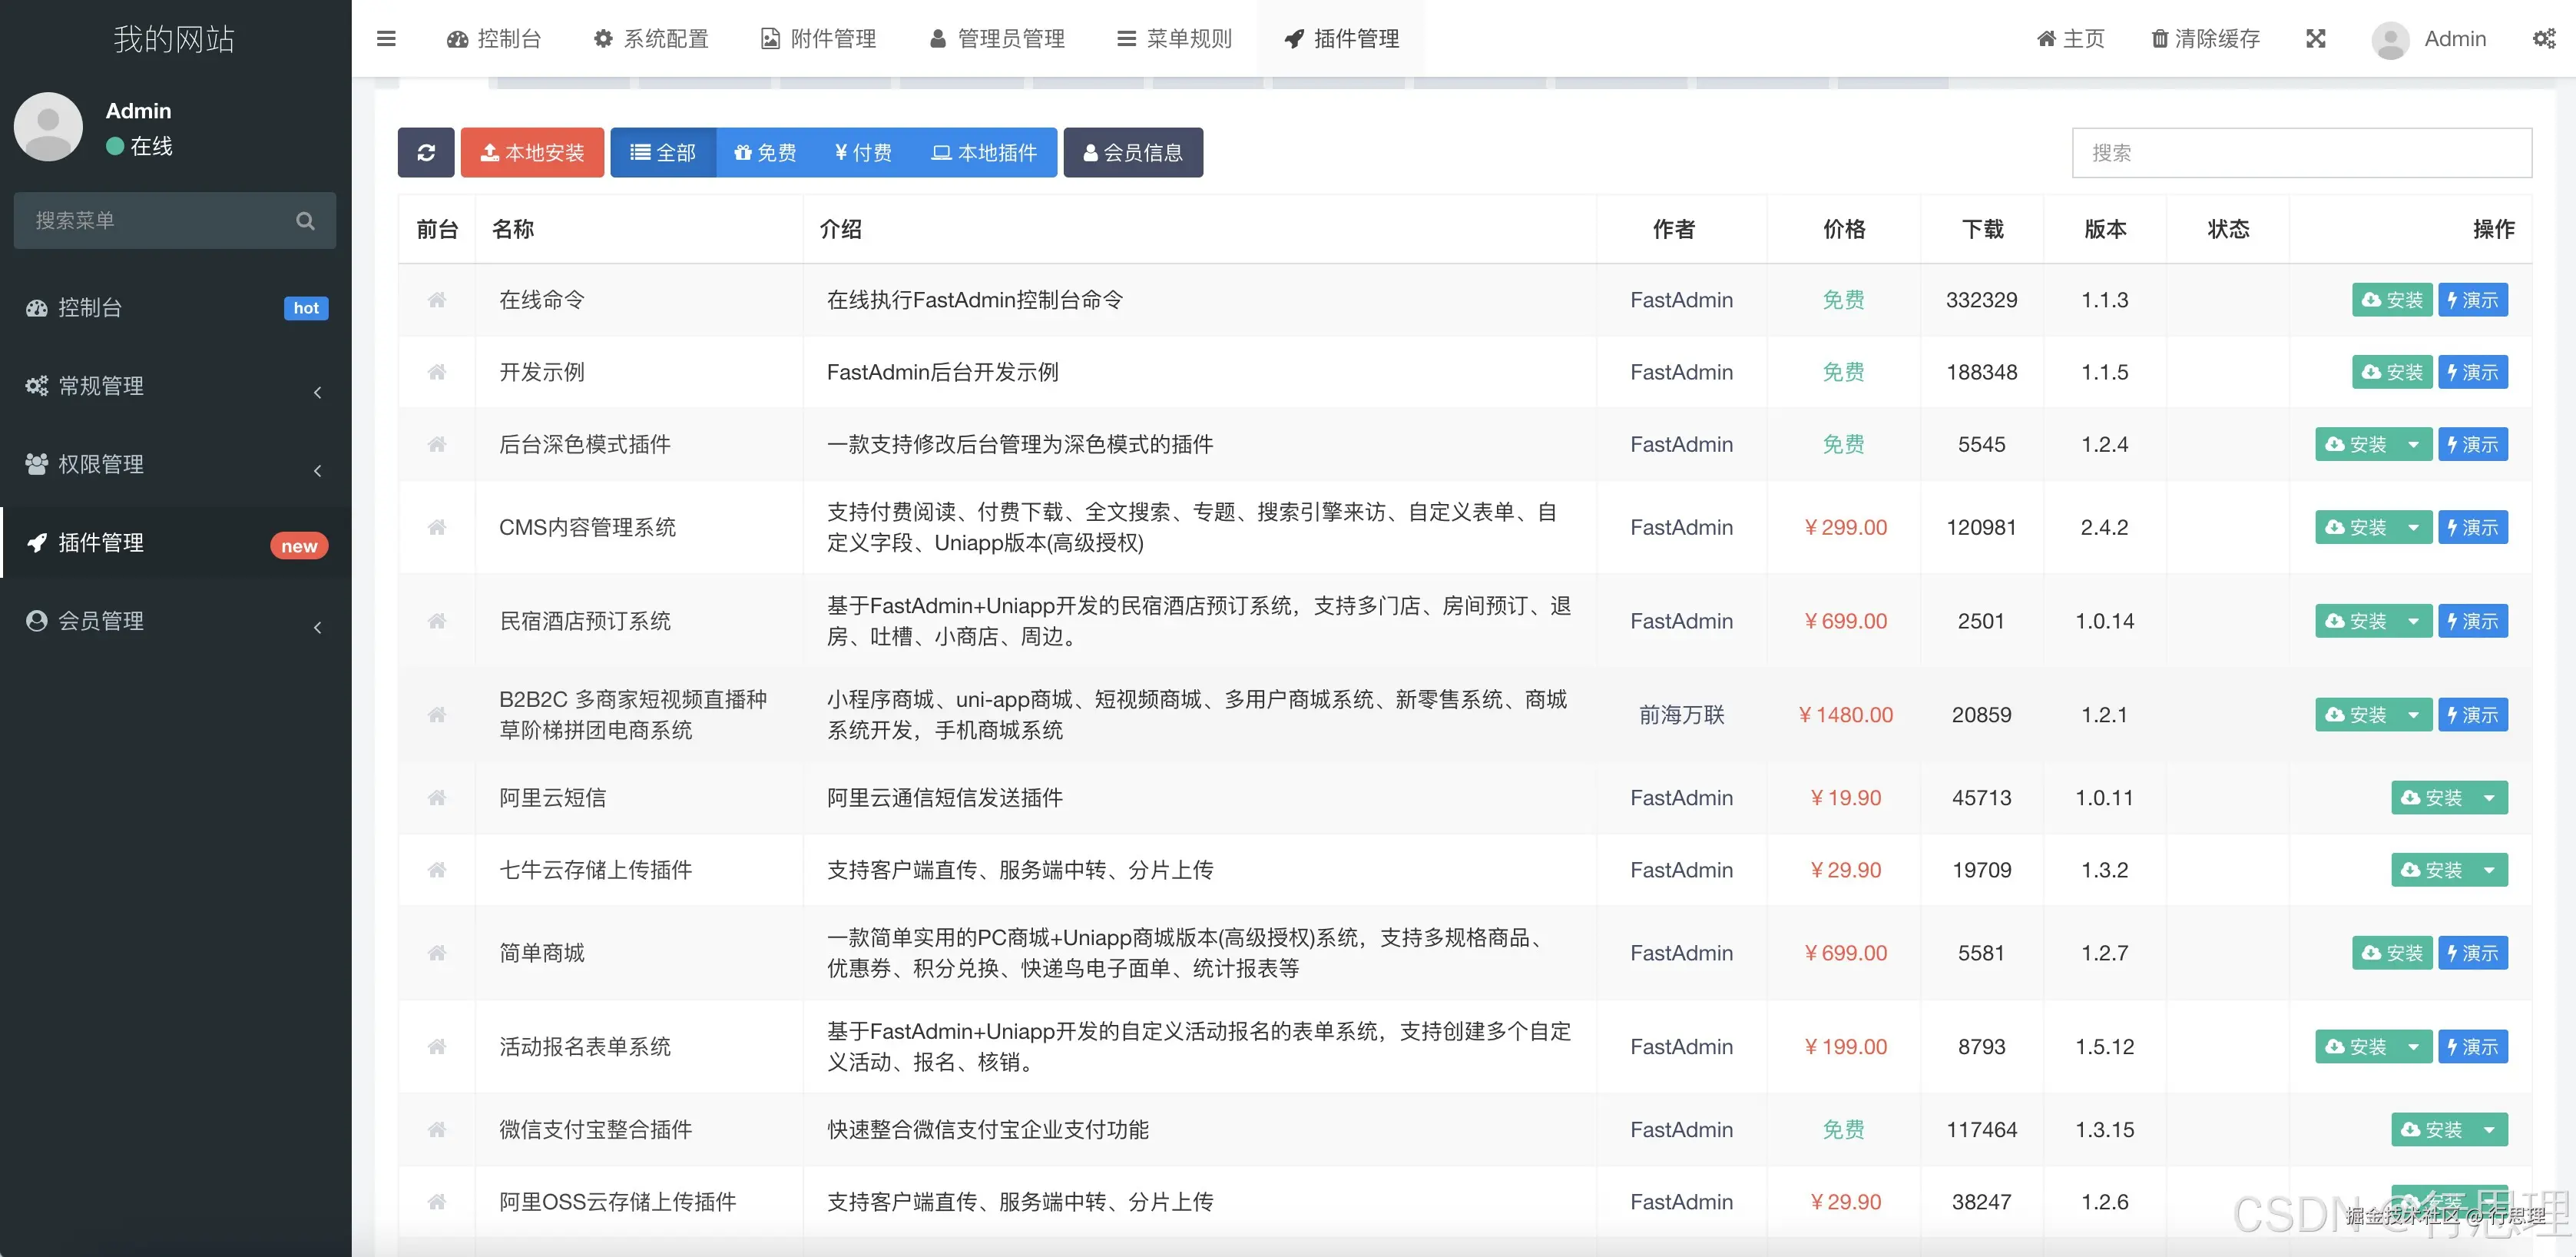This screenshot has width=2576, height=1257.
Task: Filter plugins by 付费
Action: click(863, 152)
